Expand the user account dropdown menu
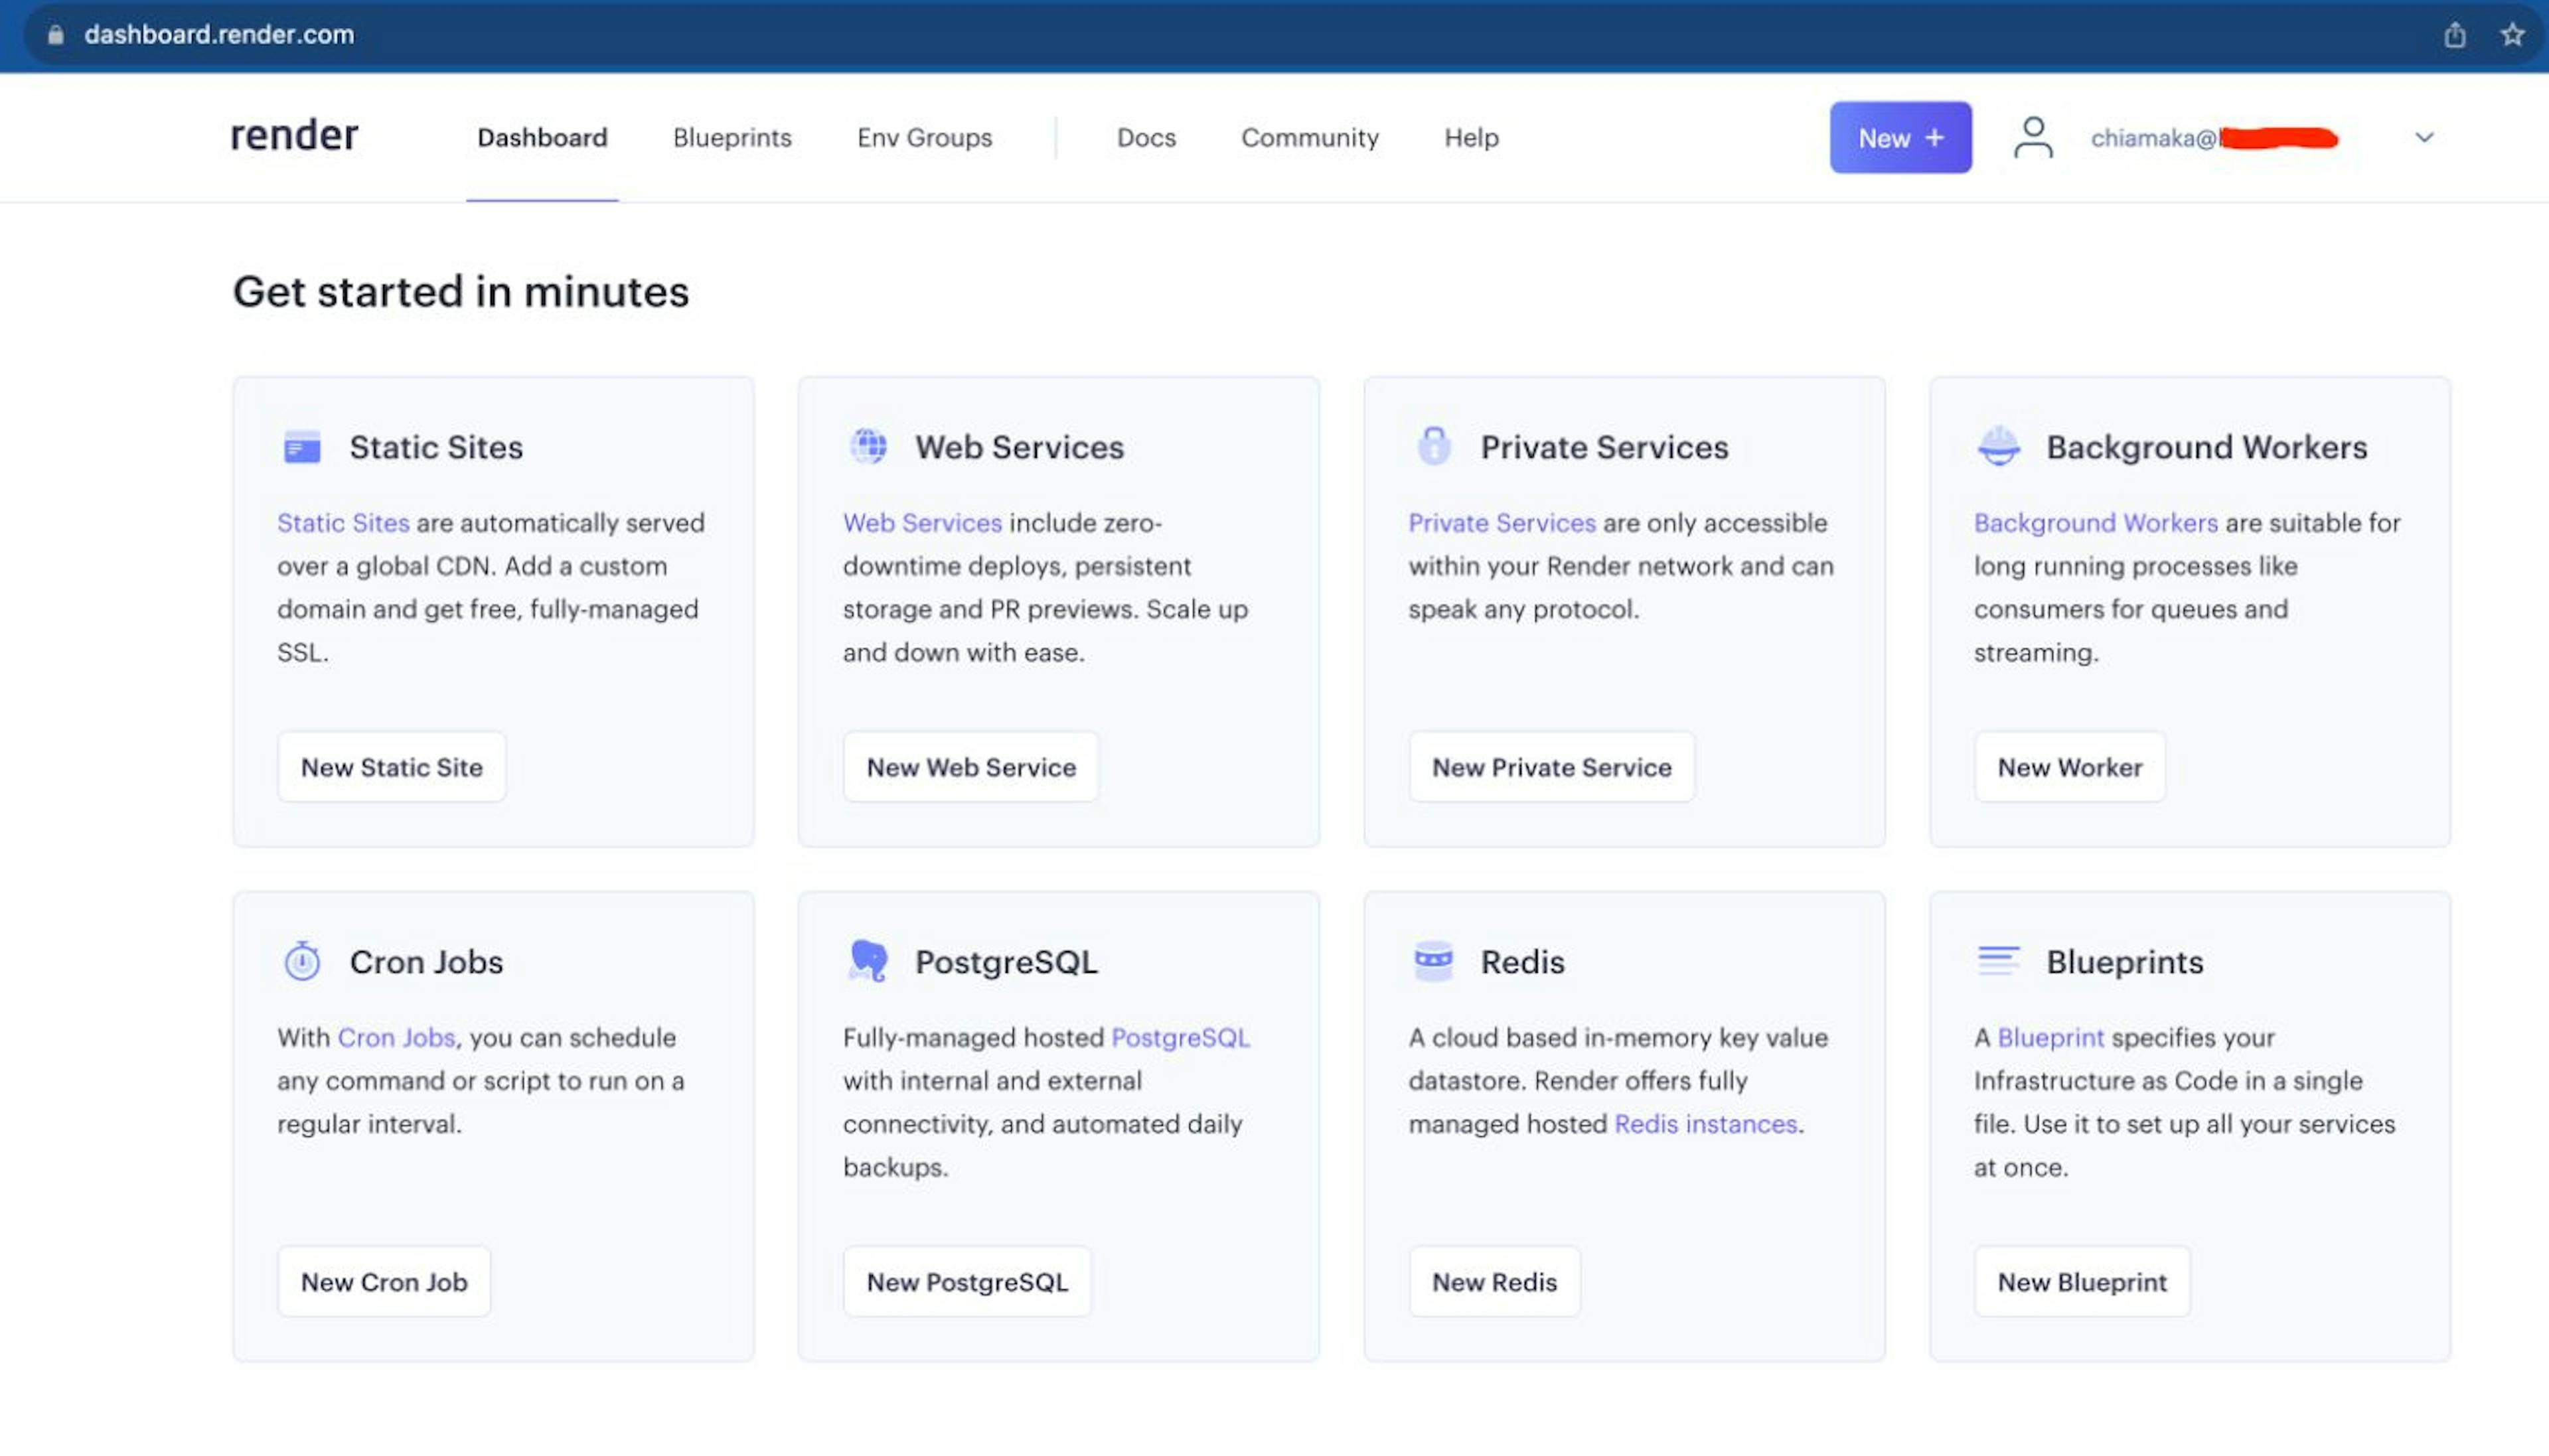This screenshot has height=1456, width=2549. 2423,137
